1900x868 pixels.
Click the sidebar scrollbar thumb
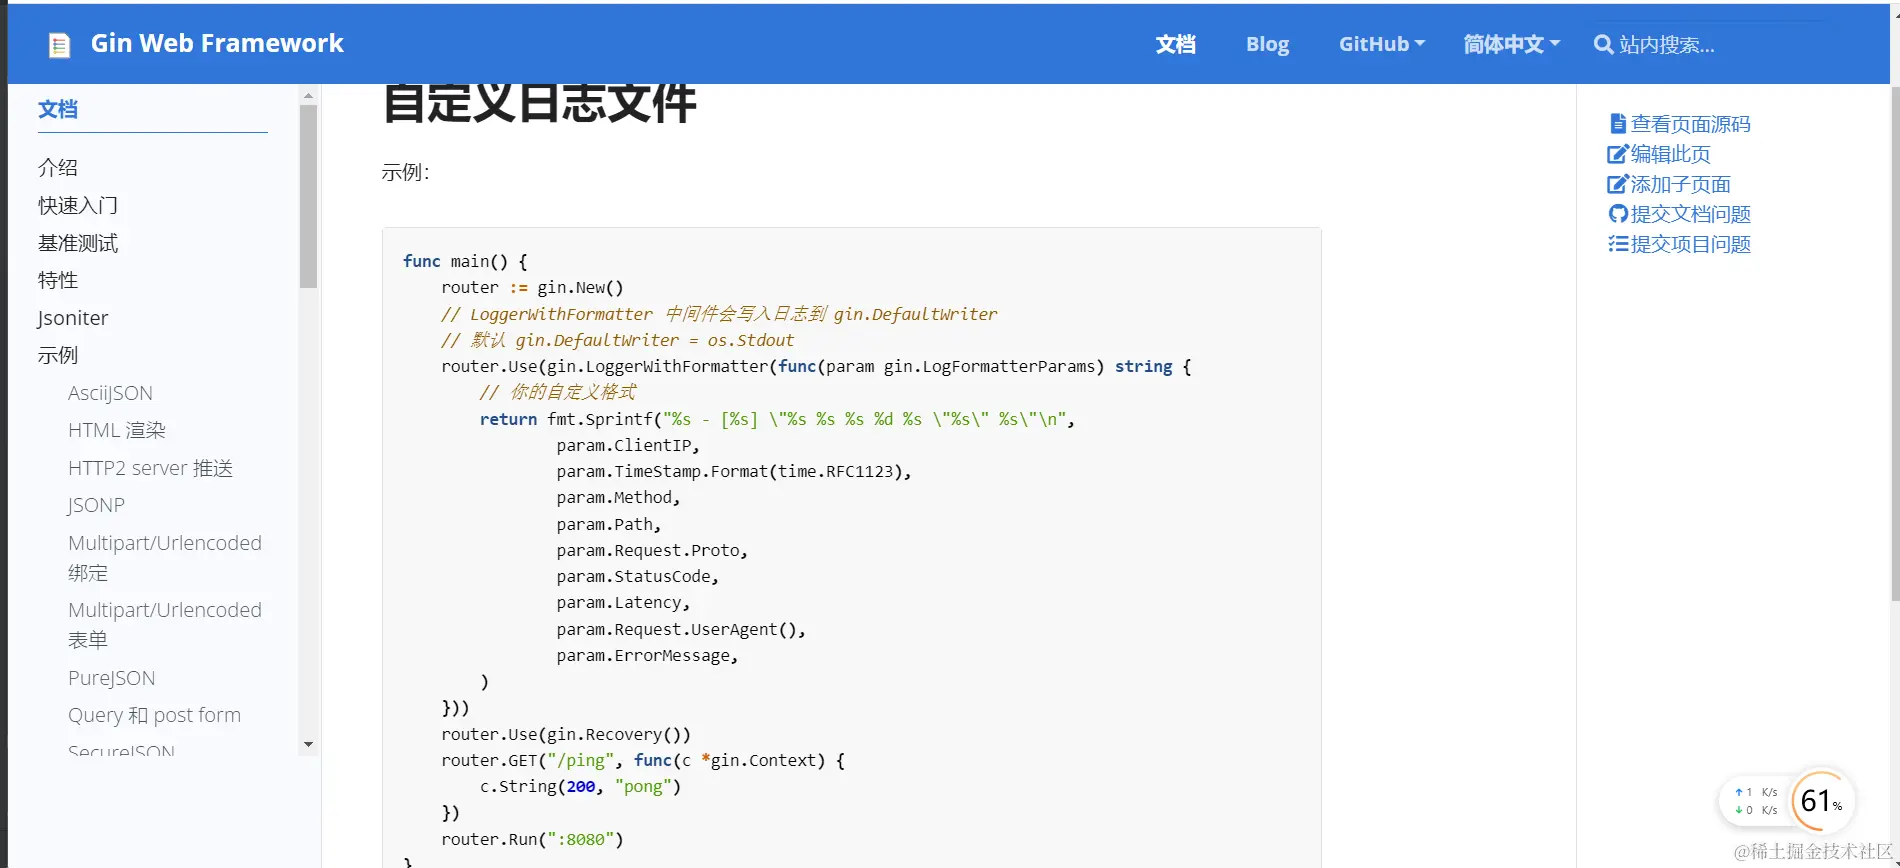click(308, 196)
